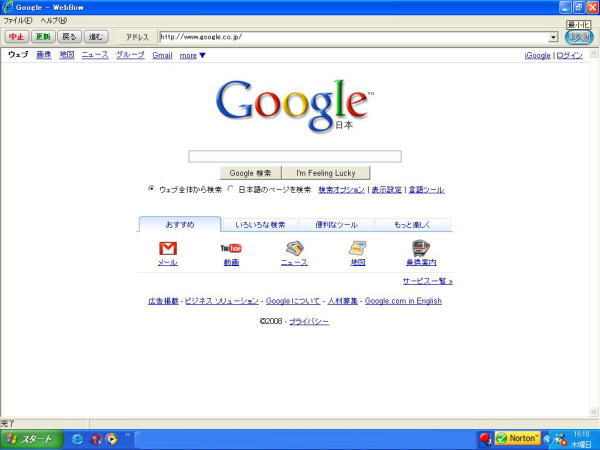The height and width of the screenshot is (450, 600).
Task: Open the Gmail top bar link
Action: pyautogui.click(x=162, y=55)
